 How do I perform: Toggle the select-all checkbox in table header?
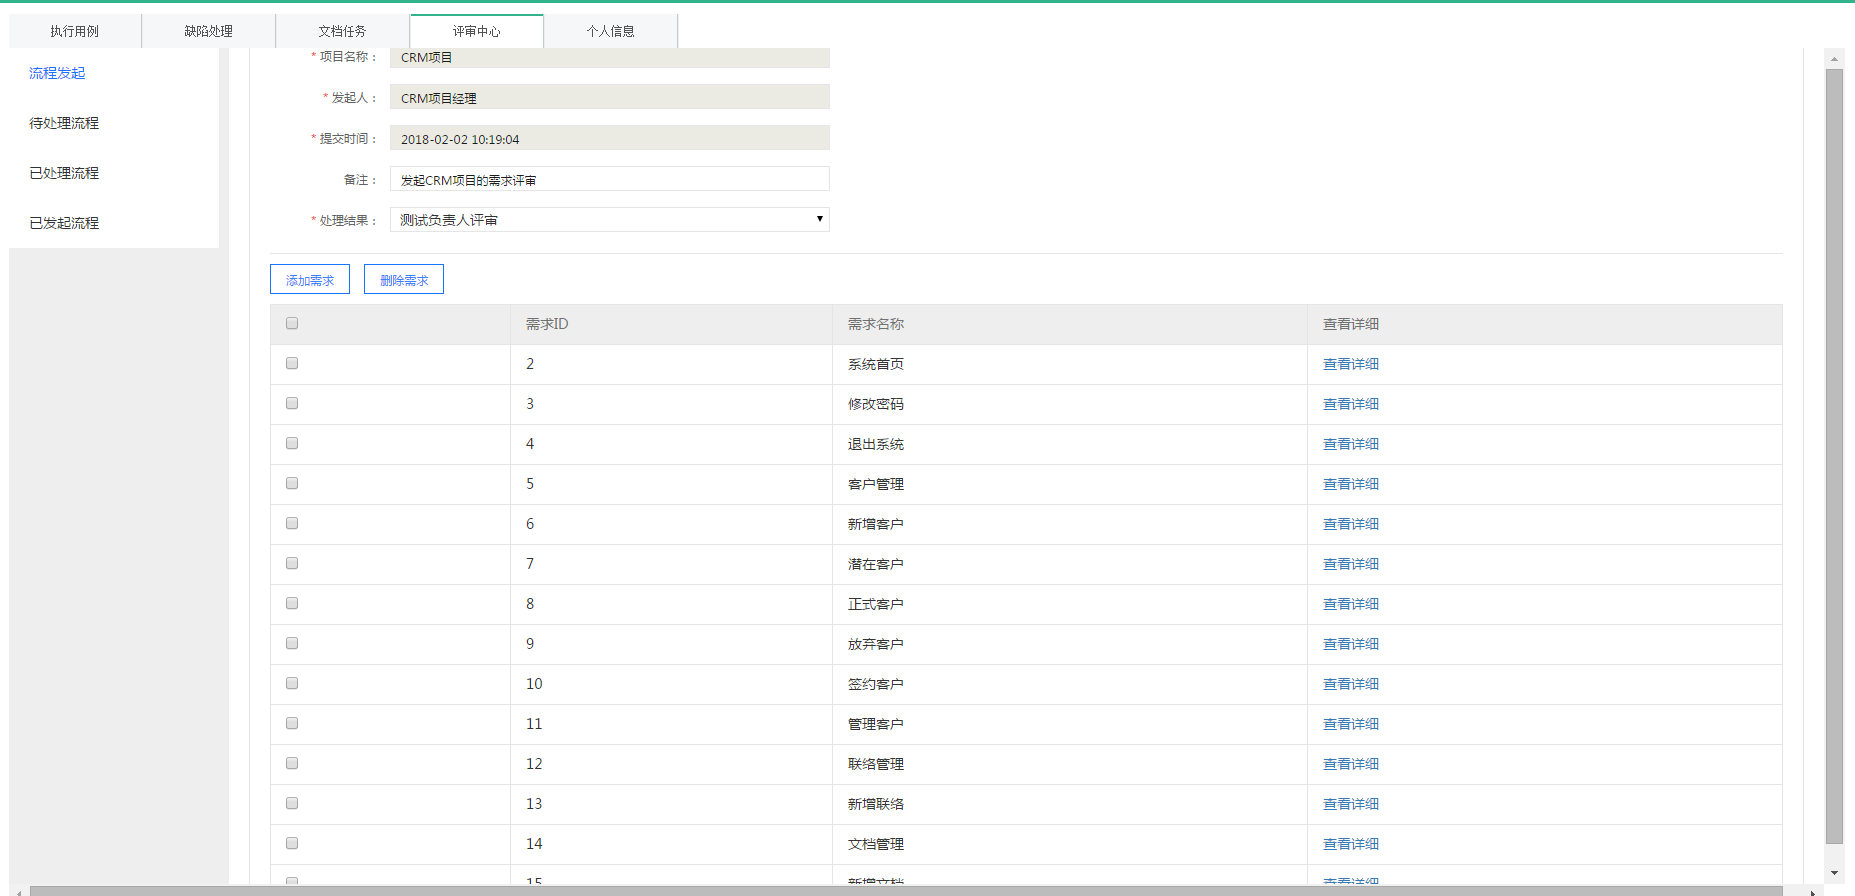[x=292, y=323]
